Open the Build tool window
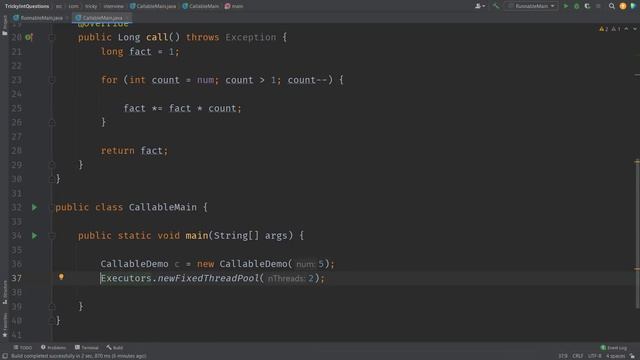Screen dimensions: 640x360 (x=115, y=347)
